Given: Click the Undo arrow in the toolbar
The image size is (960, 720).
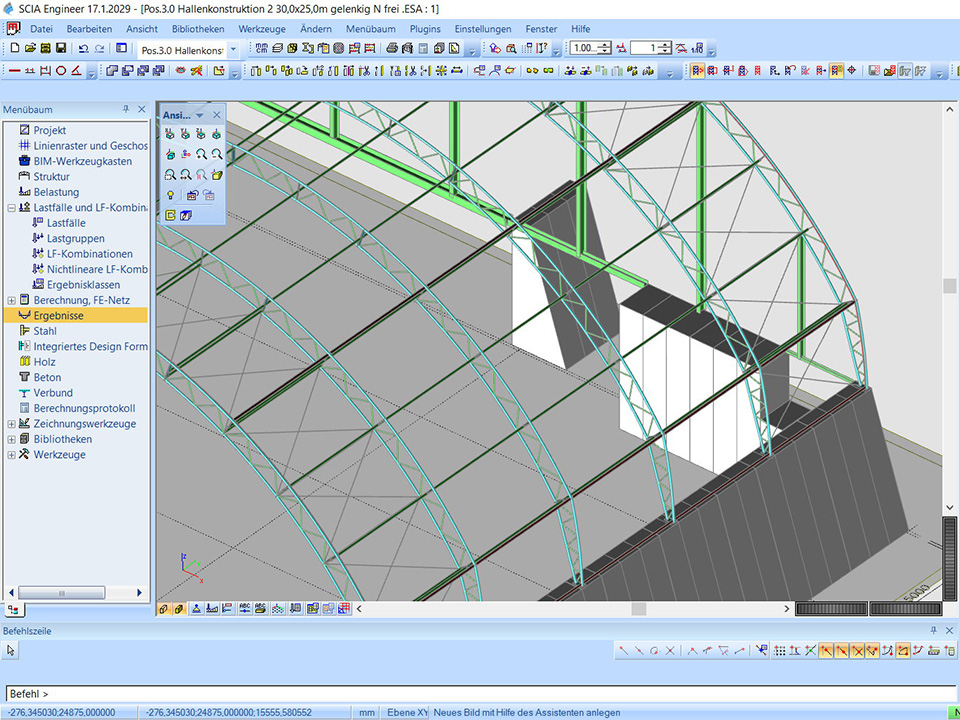Looking at the screenshot, I should pyautogui.click(x=82, y=48).
